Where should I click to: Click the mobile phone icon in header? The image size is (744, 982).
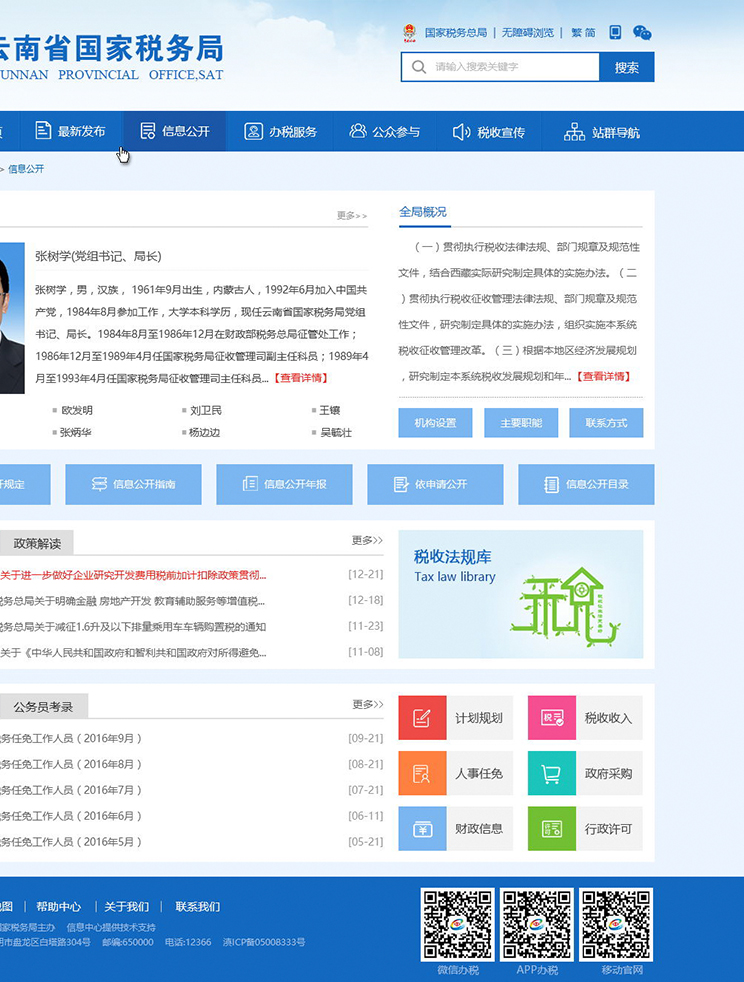point(615,32)
